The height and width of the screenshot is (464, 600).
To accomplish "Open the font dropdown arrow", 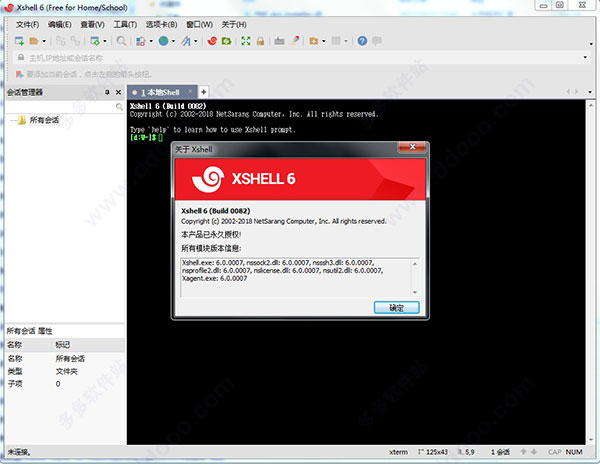I will 196,41.
